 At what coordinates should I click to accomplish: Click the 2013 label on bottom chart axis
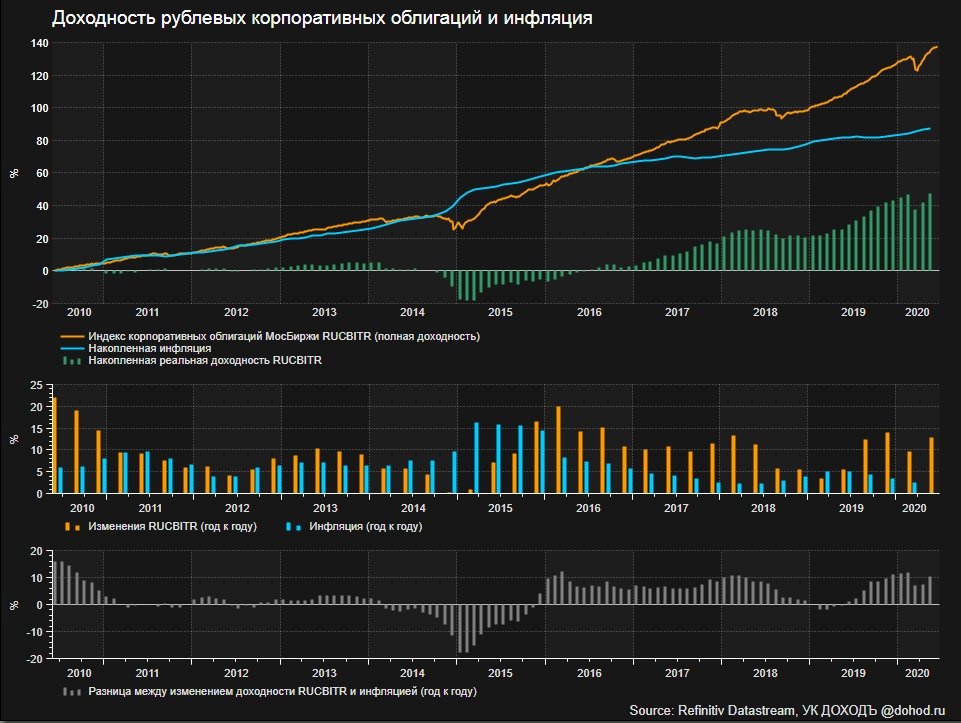324,673
